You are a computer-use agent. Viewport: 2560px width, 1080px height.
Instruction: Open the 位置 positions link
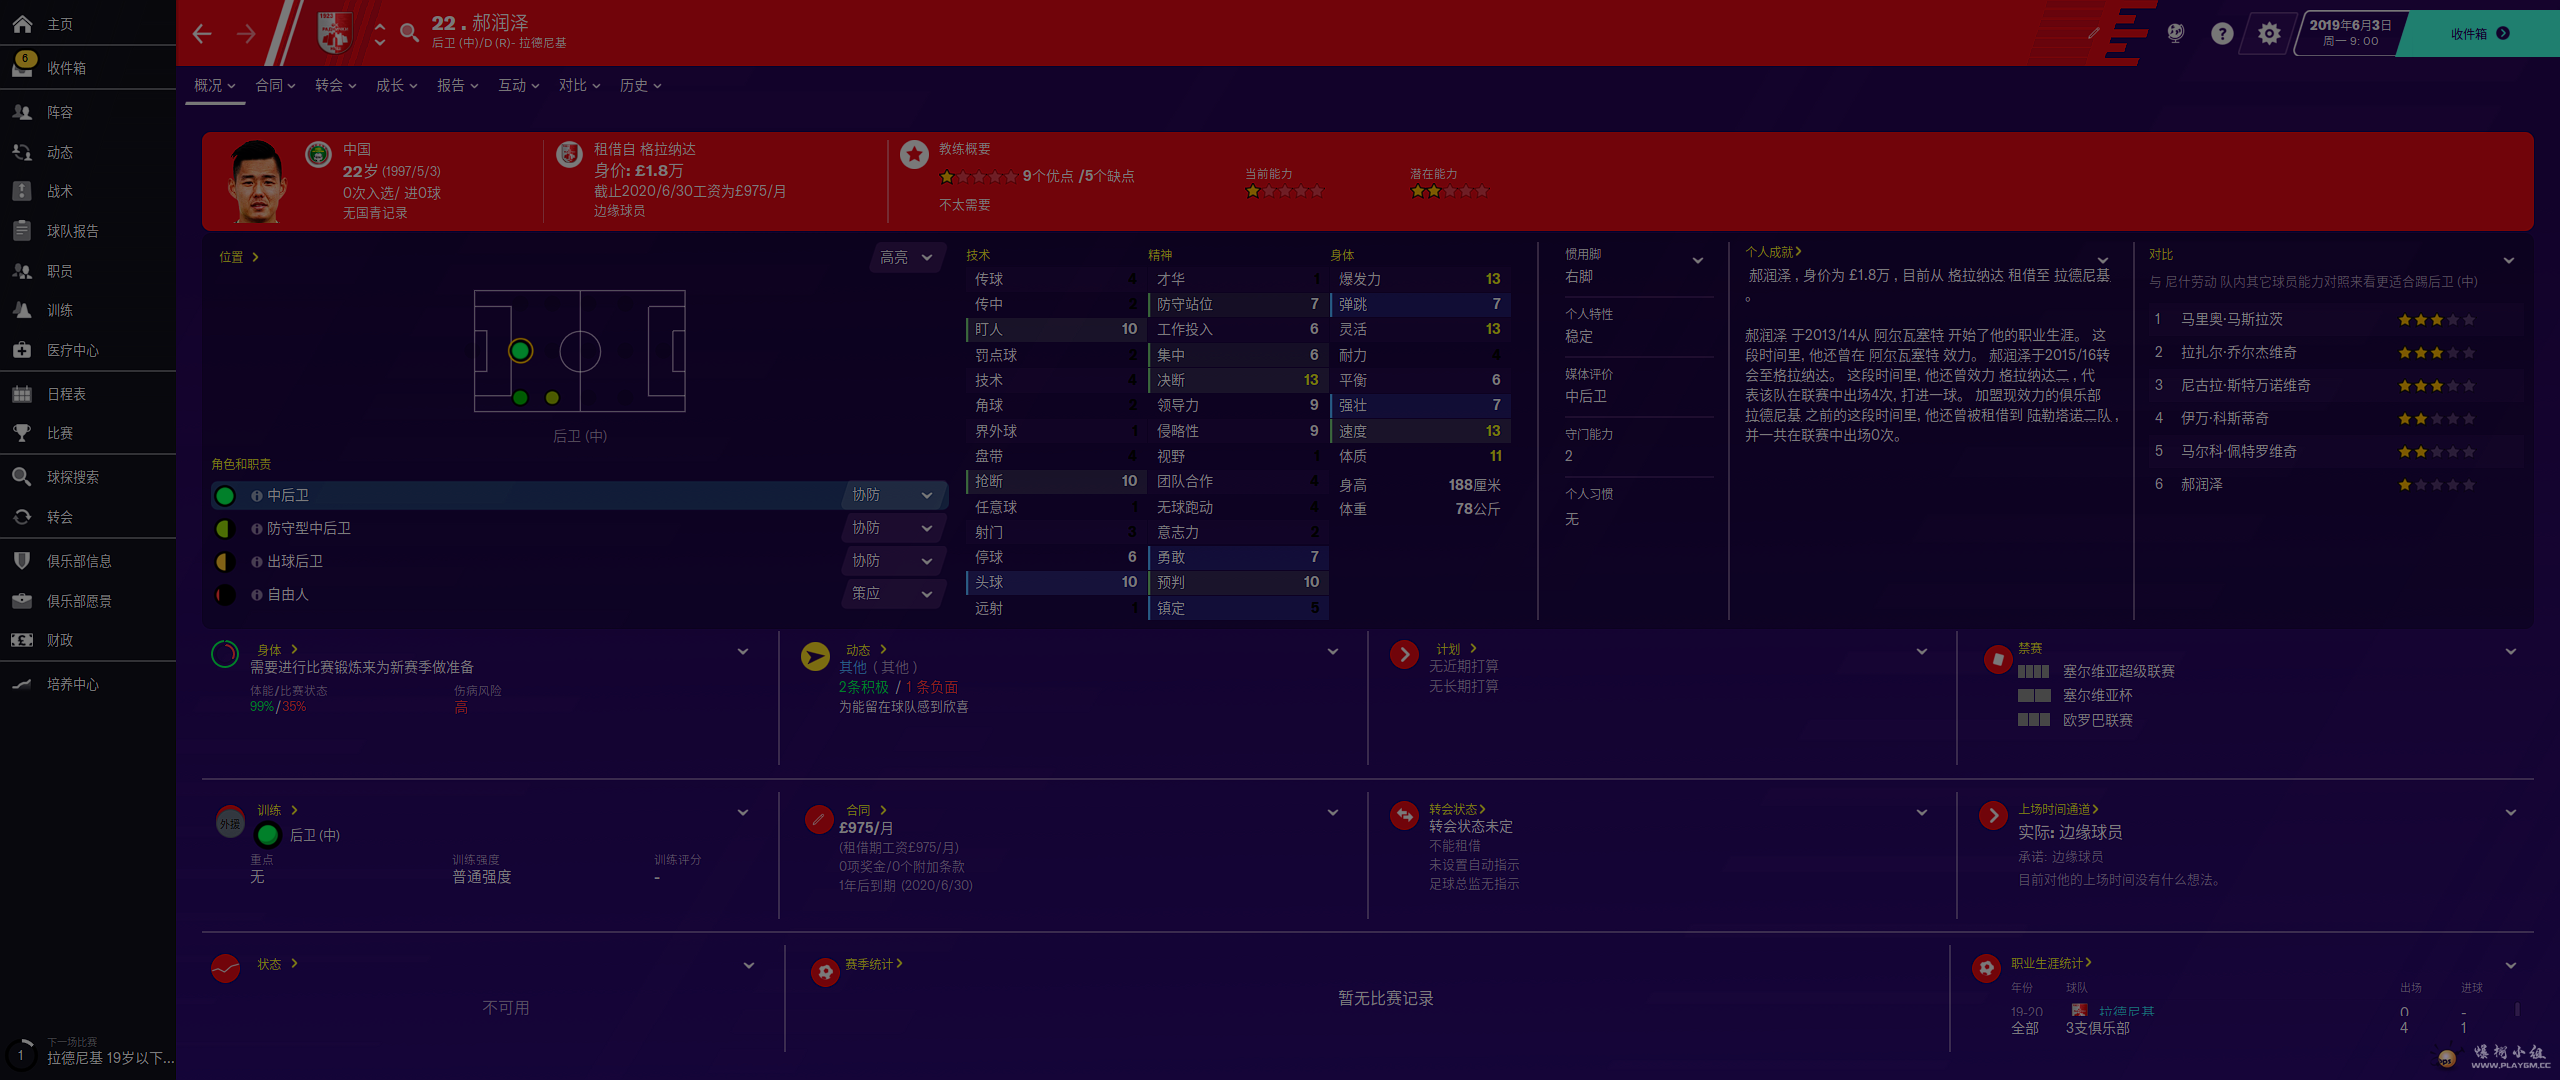(x=239, y=257)
